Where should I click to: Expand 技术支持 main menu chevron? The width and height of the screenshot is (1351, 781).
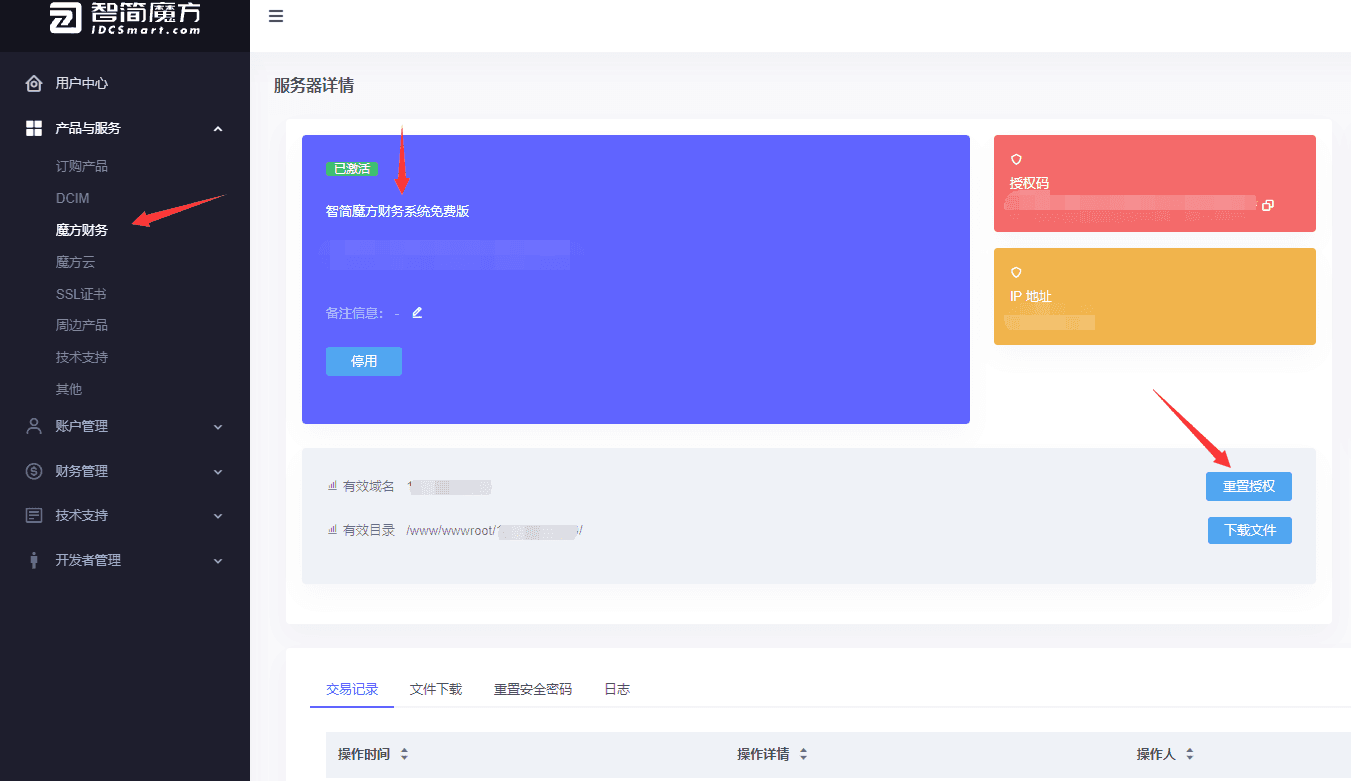(x=218, y=516)
